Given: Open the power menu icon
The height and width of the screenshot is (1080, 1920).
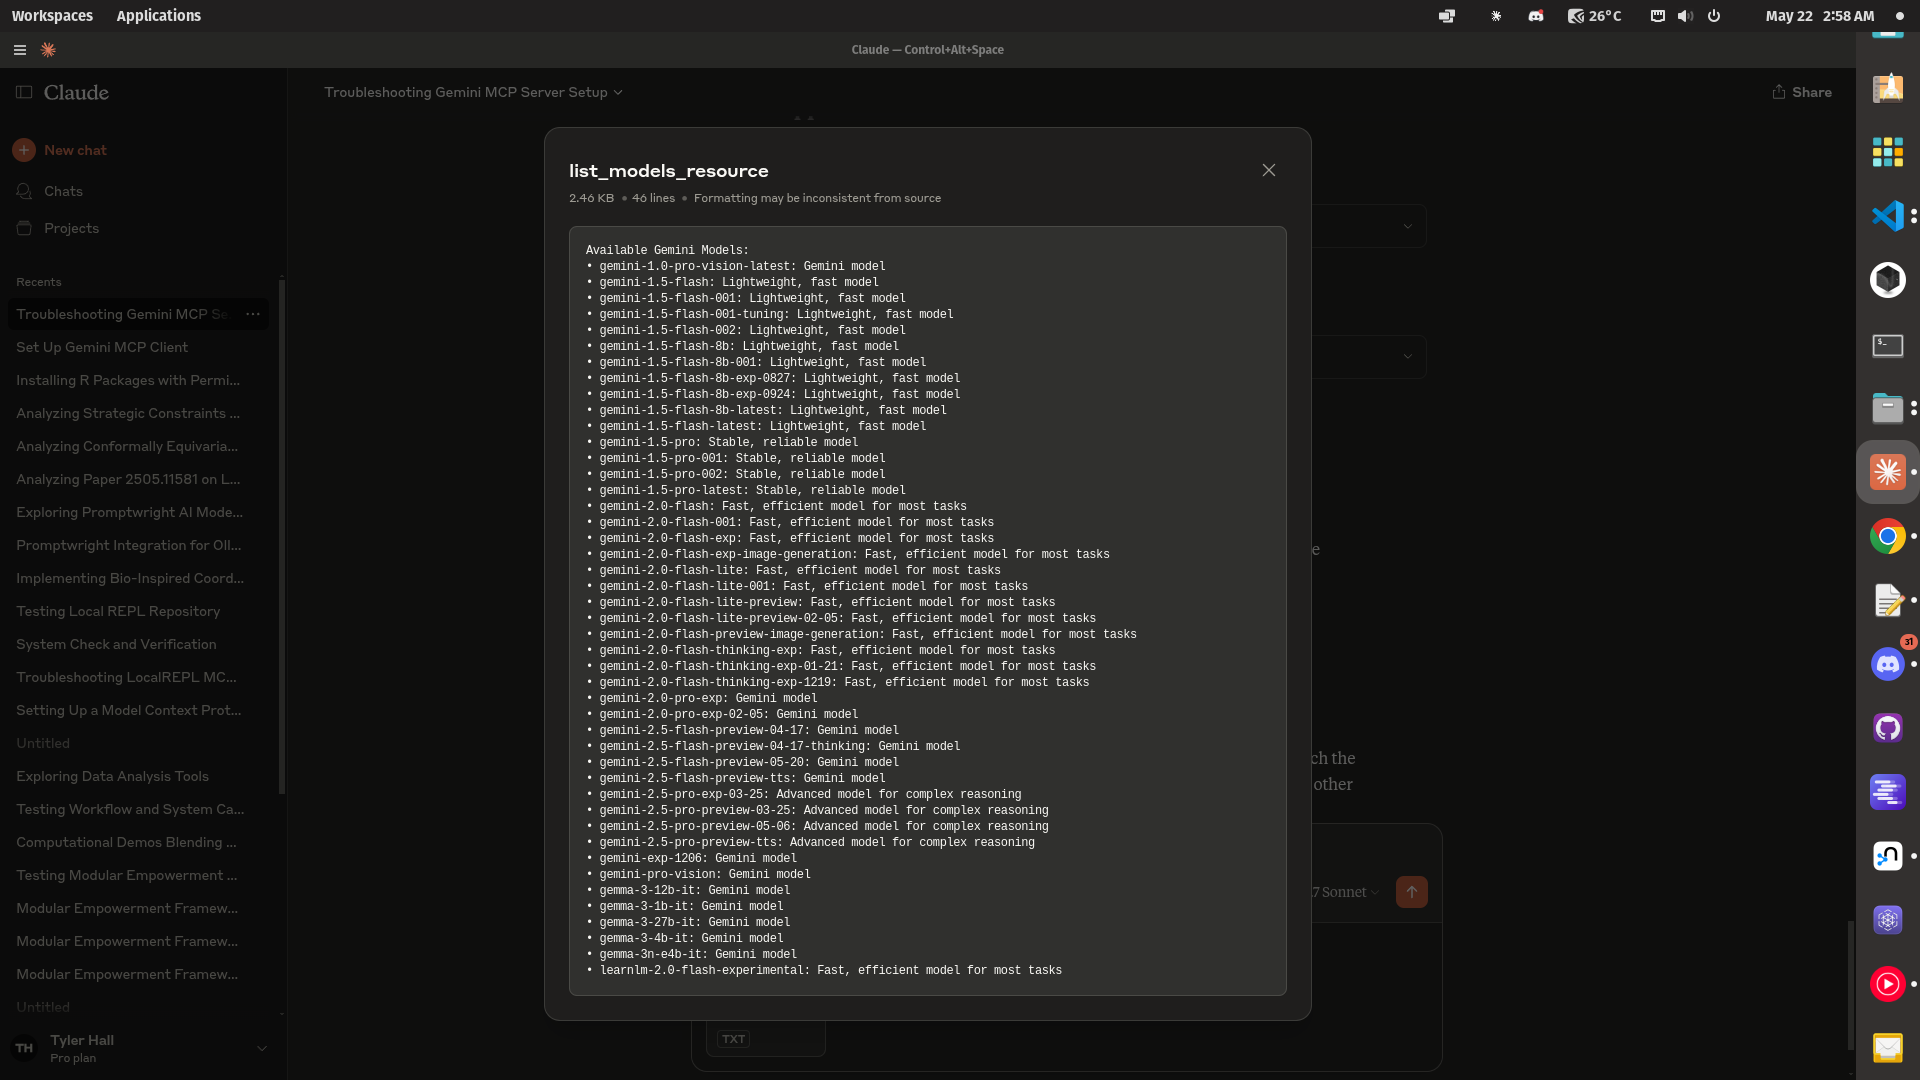Looking at the screenshot, I should tap(1714, 16).
